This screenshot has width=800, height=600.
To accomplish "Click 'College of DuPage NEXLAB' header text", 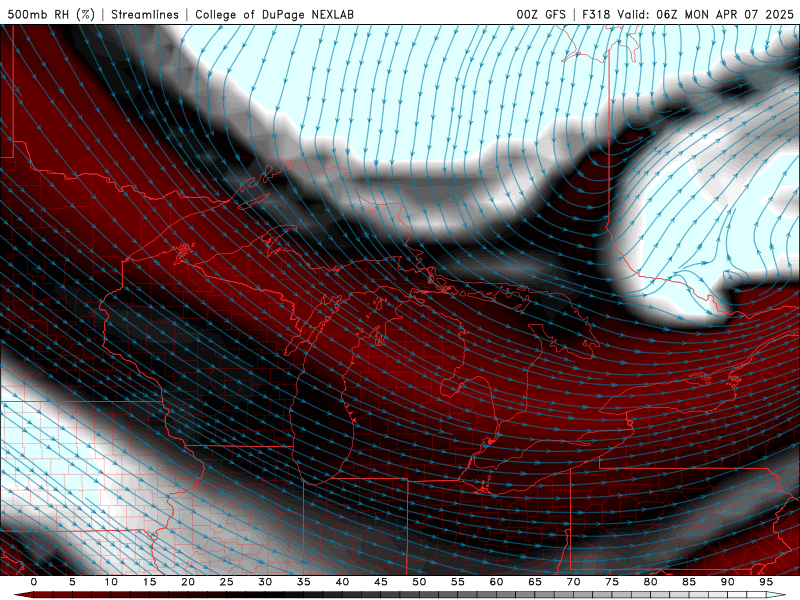I will point(274,14).
